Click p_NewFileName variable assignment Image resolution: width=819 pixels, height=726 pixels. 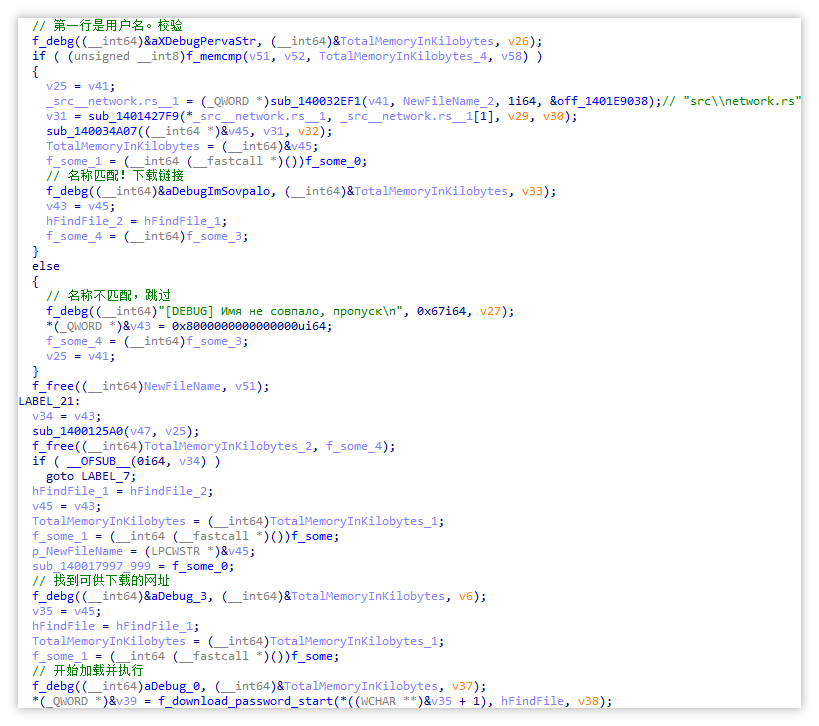pyautogui.click(x=77, y=552)
